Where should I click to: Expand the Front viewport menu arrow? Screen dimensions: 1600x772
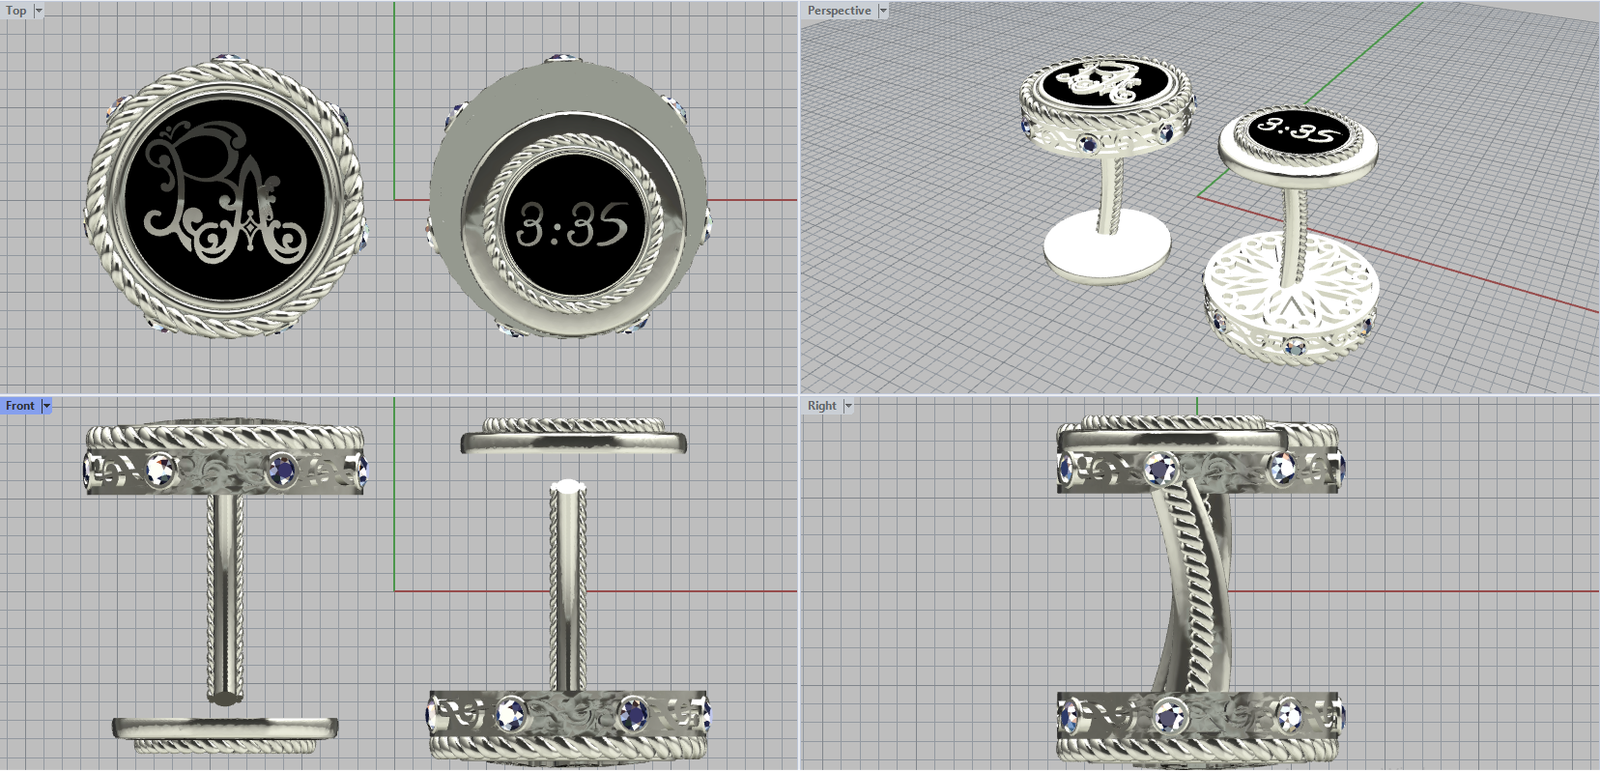[46, 406]
